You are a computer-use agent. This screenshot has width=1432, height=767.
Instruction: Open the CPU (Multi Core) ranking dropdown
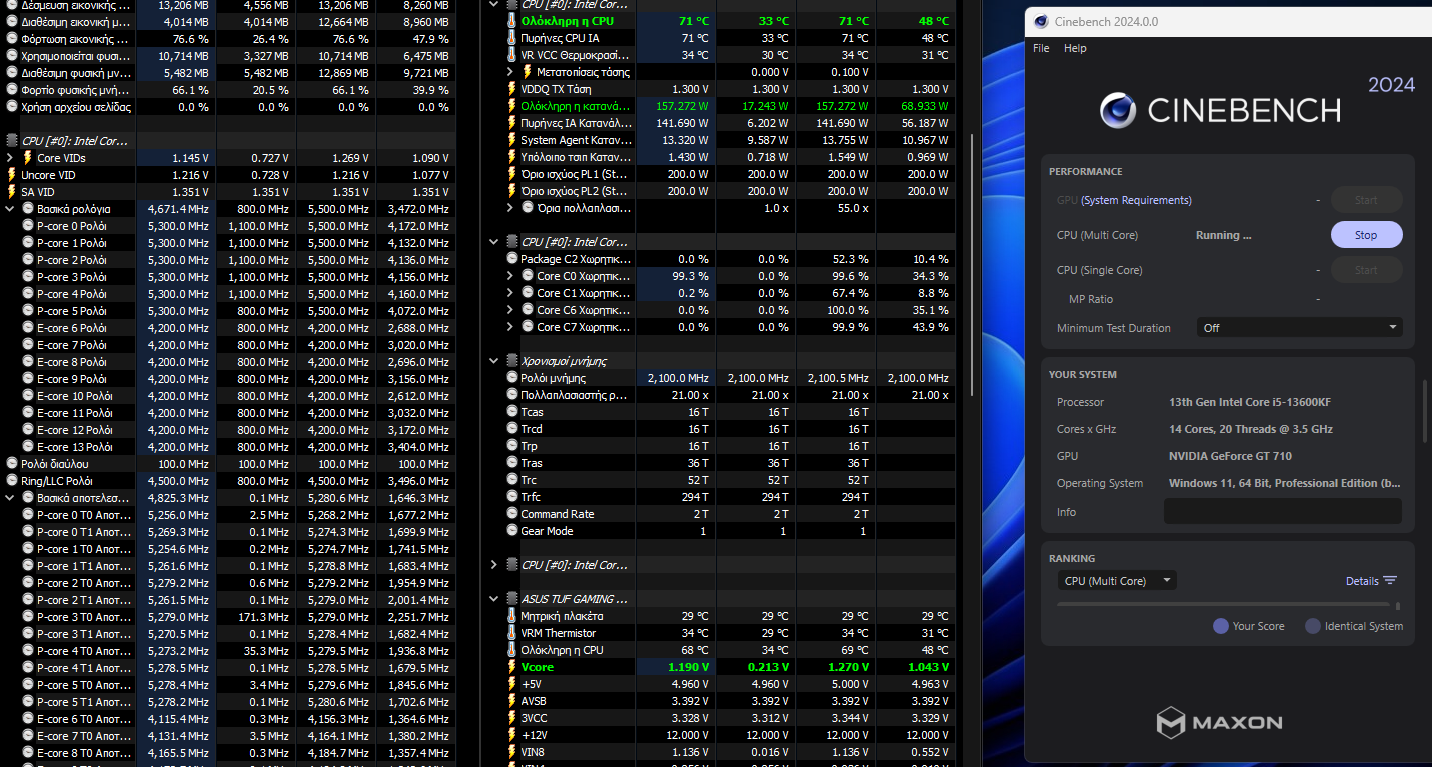pyautogui.click(x=1117, y=581)
